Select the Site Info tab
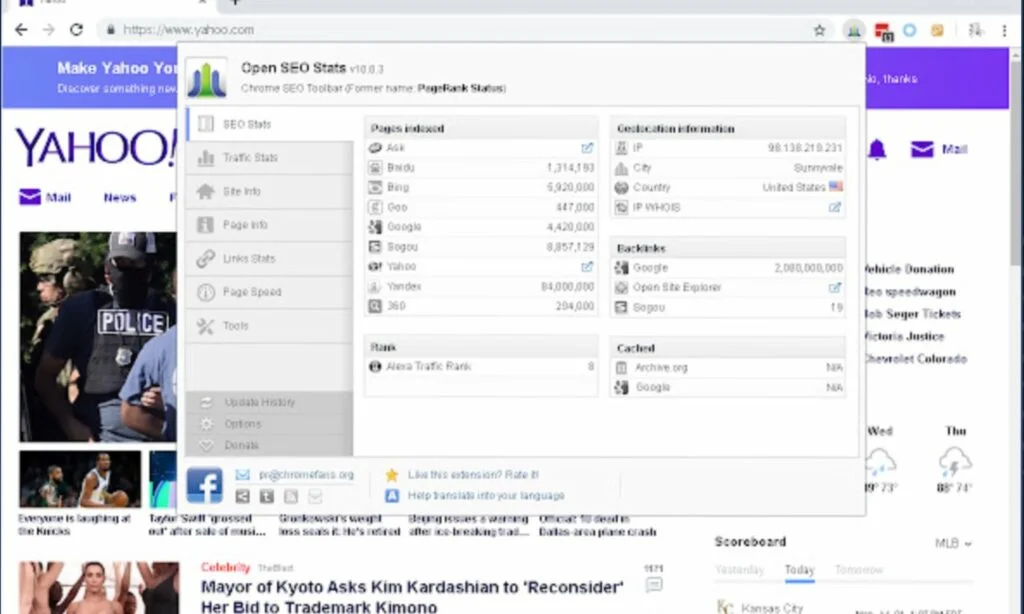 (241, 191)
